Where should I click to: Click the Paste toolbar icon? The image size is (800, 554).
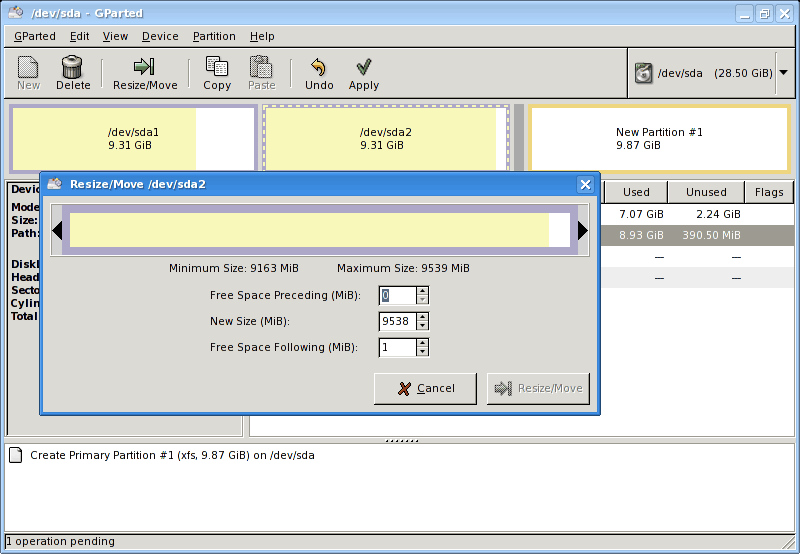(261, 67)
